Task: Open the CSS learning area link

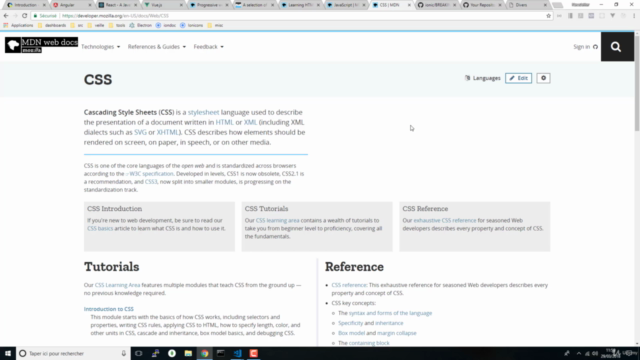Action: [278, 220]
